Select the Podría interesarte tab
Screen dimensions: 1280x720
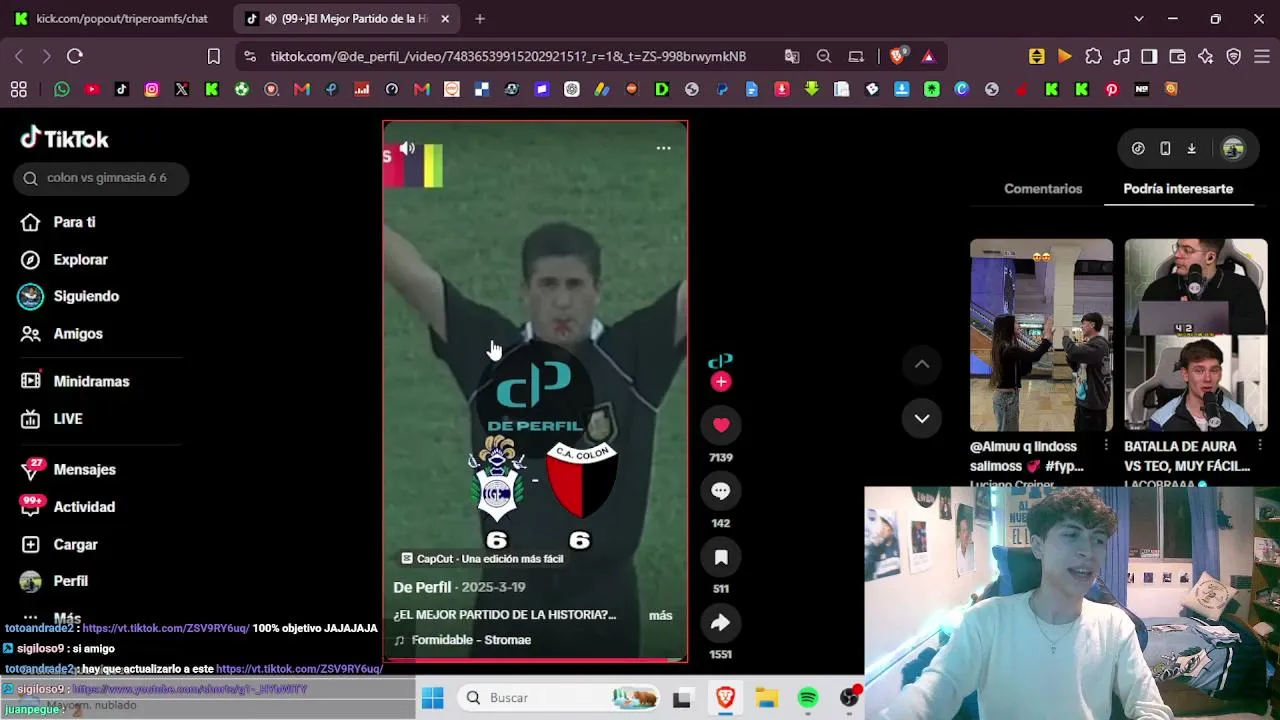pyautogui.click(x=1178, y=188)
